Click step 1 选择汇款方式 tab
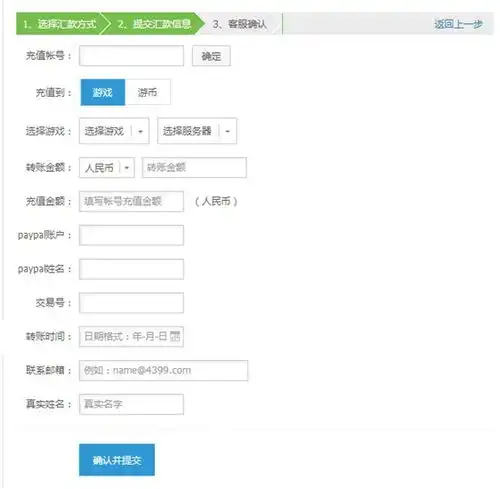This screenshot has width=500, height=489. point(60,24)
